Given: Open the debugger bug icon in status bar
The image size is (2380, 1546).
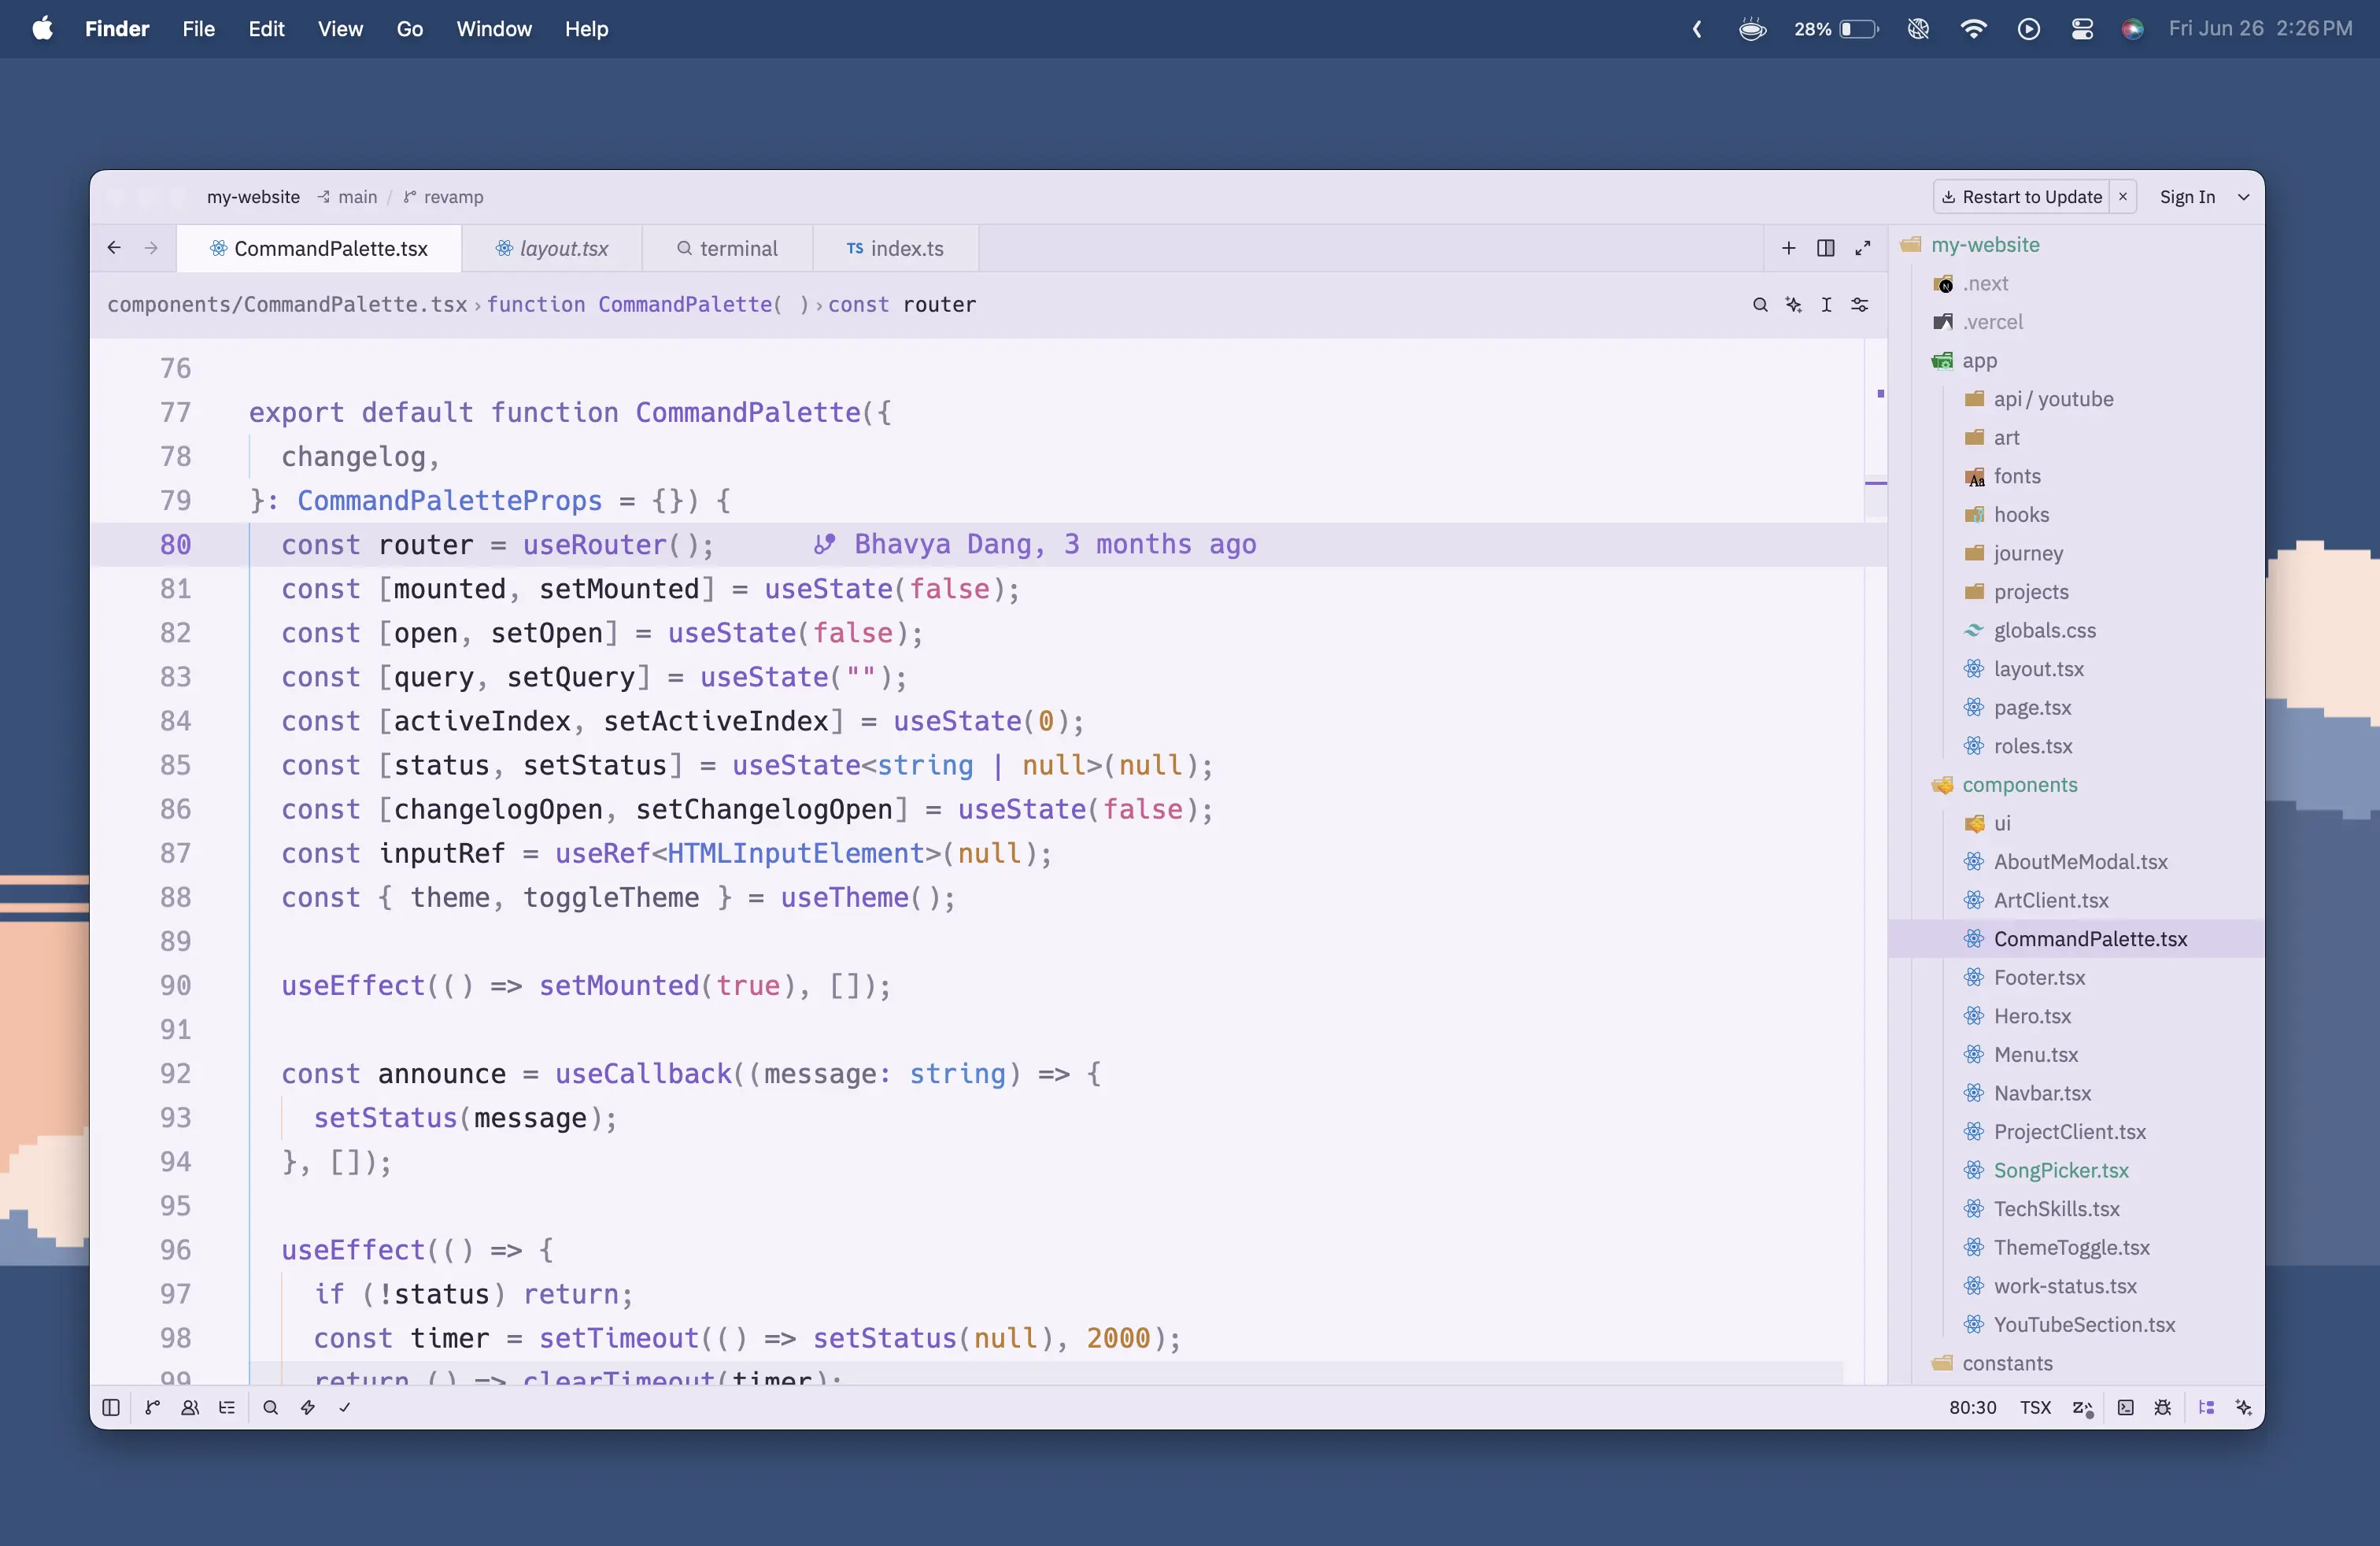Looking at the screenshot, I should pos(2162,1407).
